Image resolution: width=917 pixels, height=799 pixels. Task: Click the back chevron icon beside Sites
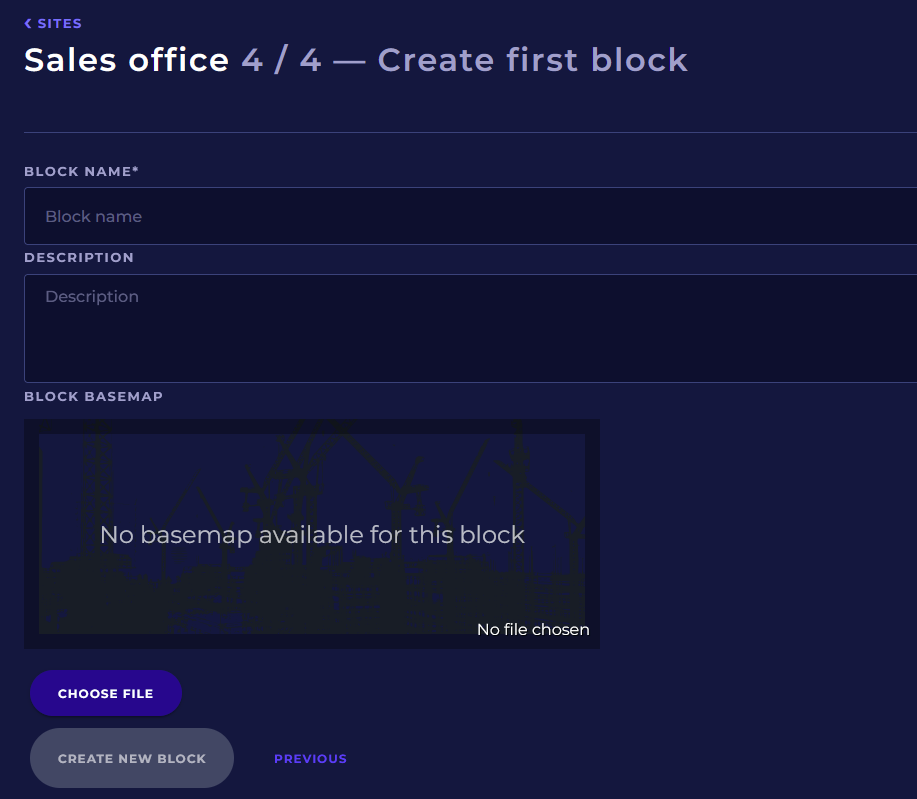[x=28, y=23]
